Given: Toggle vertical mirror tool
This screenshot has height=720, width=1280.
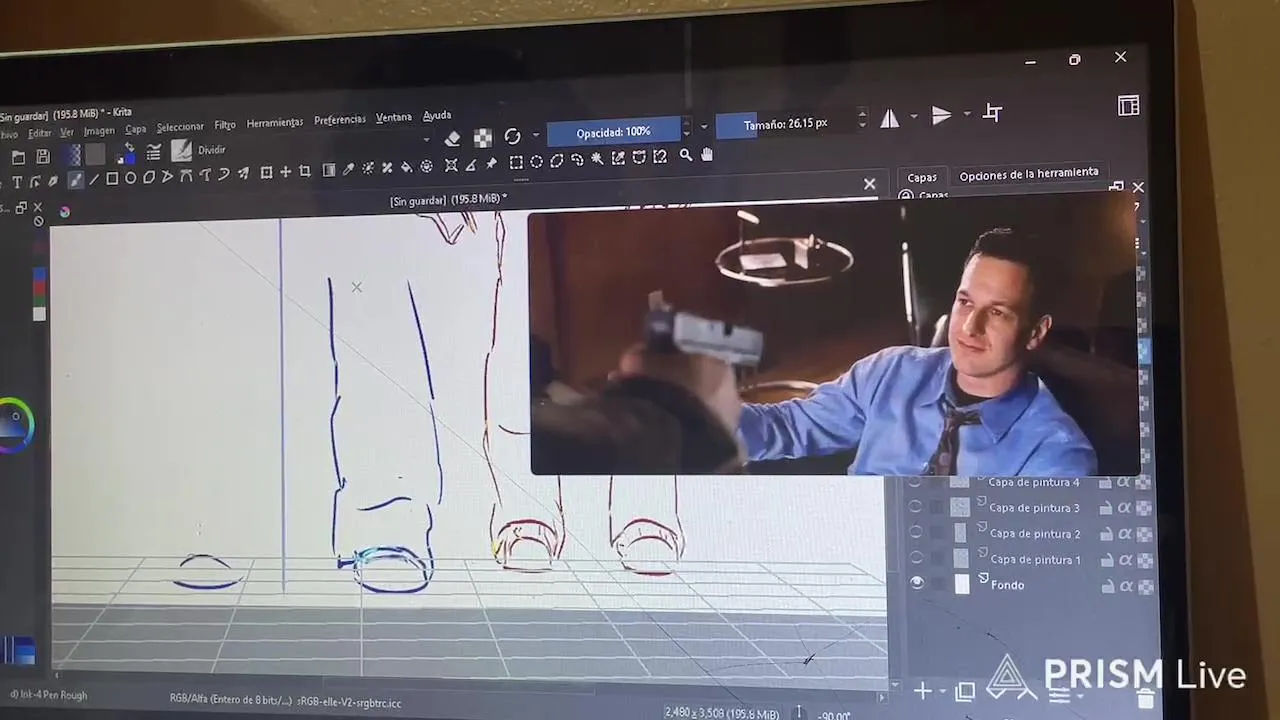Looking at the screenshot, I should tap(941, 116).
